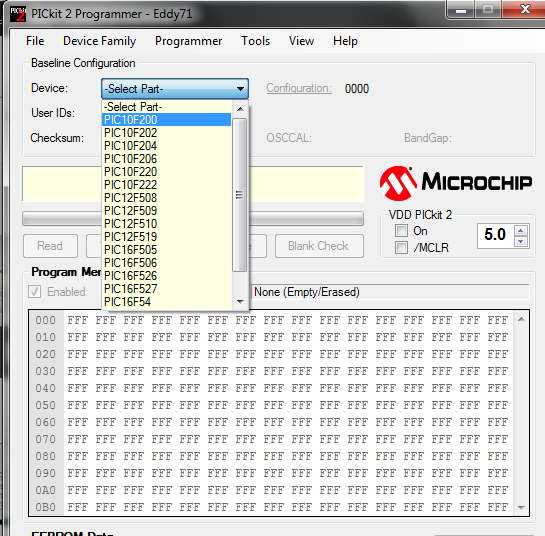Viewport: 545px width, 536px height.
Task: Click the progress bar
Action: 193,219
